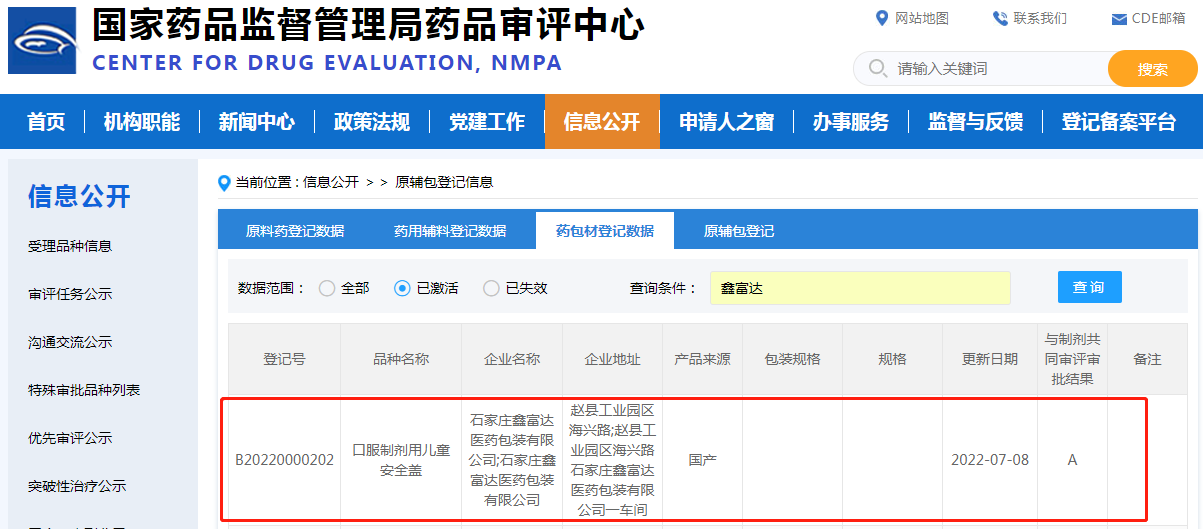1203x529 pixels.
Task: Click the CDE fish logo icon
Action: pos(42,41)
